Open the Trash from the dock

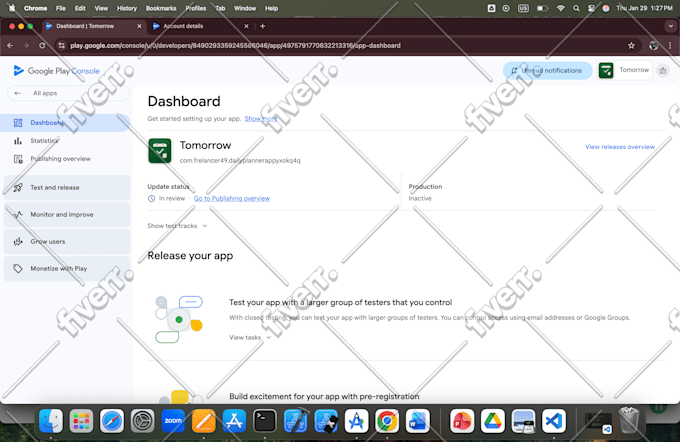pos(628,420)
